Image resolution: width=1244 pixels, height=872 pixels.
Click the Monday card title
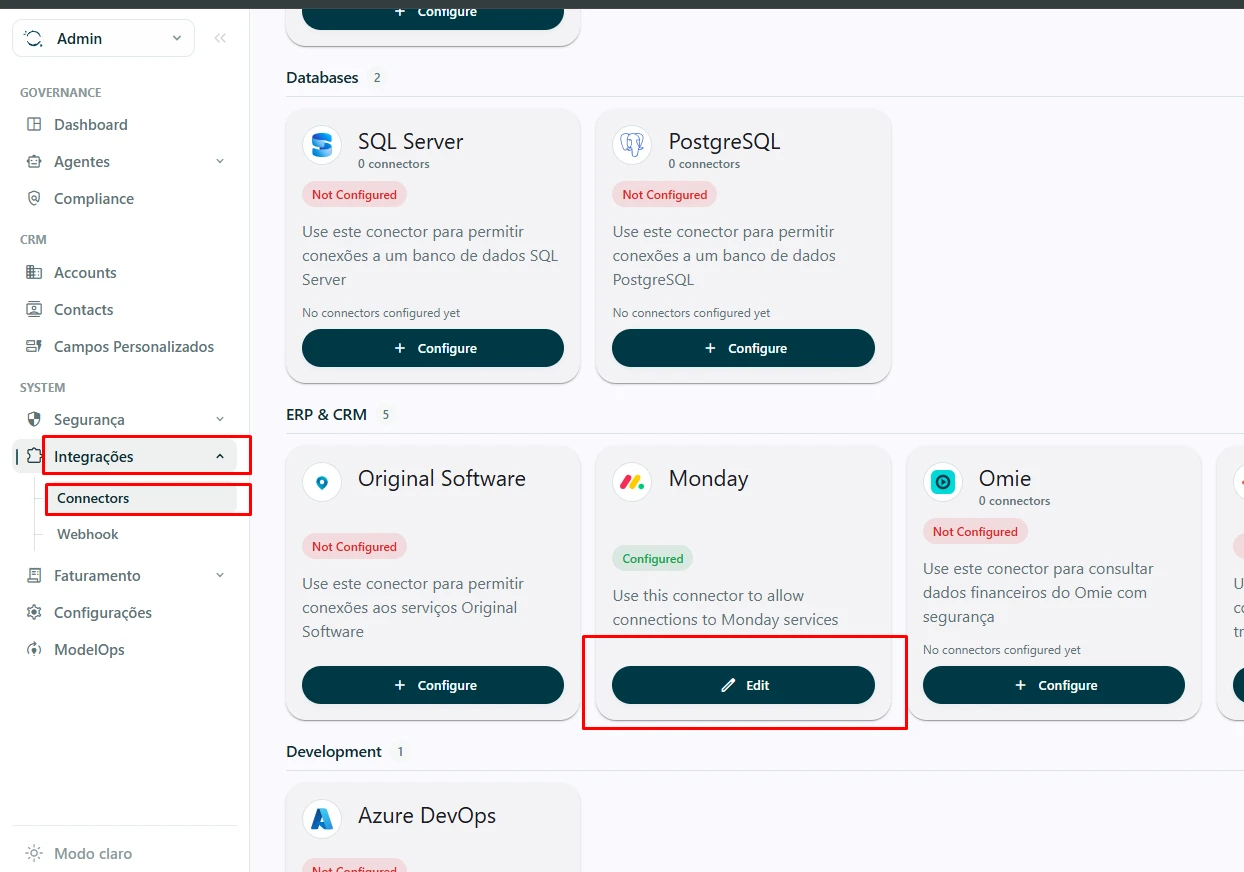(709, 479)
